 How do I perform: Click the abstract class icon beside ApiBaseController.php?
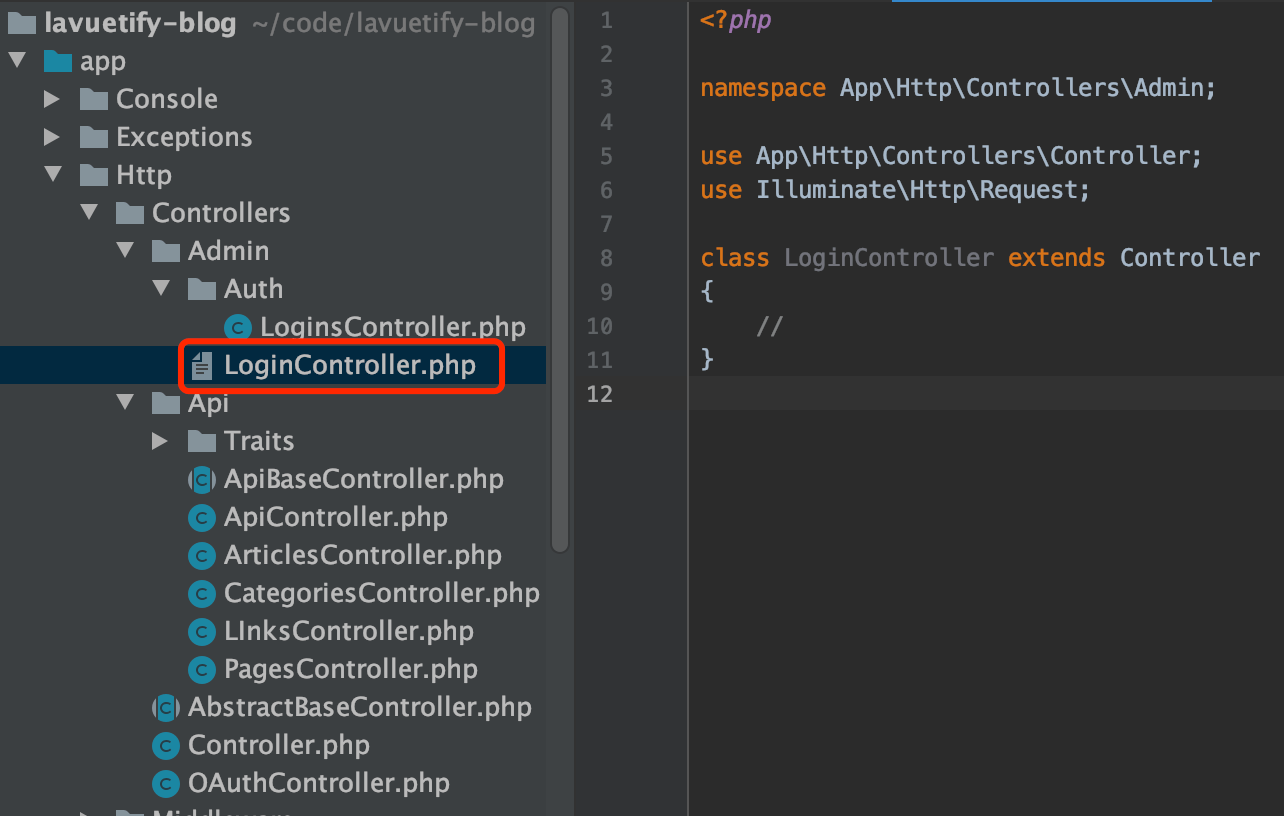click(202, 479)
